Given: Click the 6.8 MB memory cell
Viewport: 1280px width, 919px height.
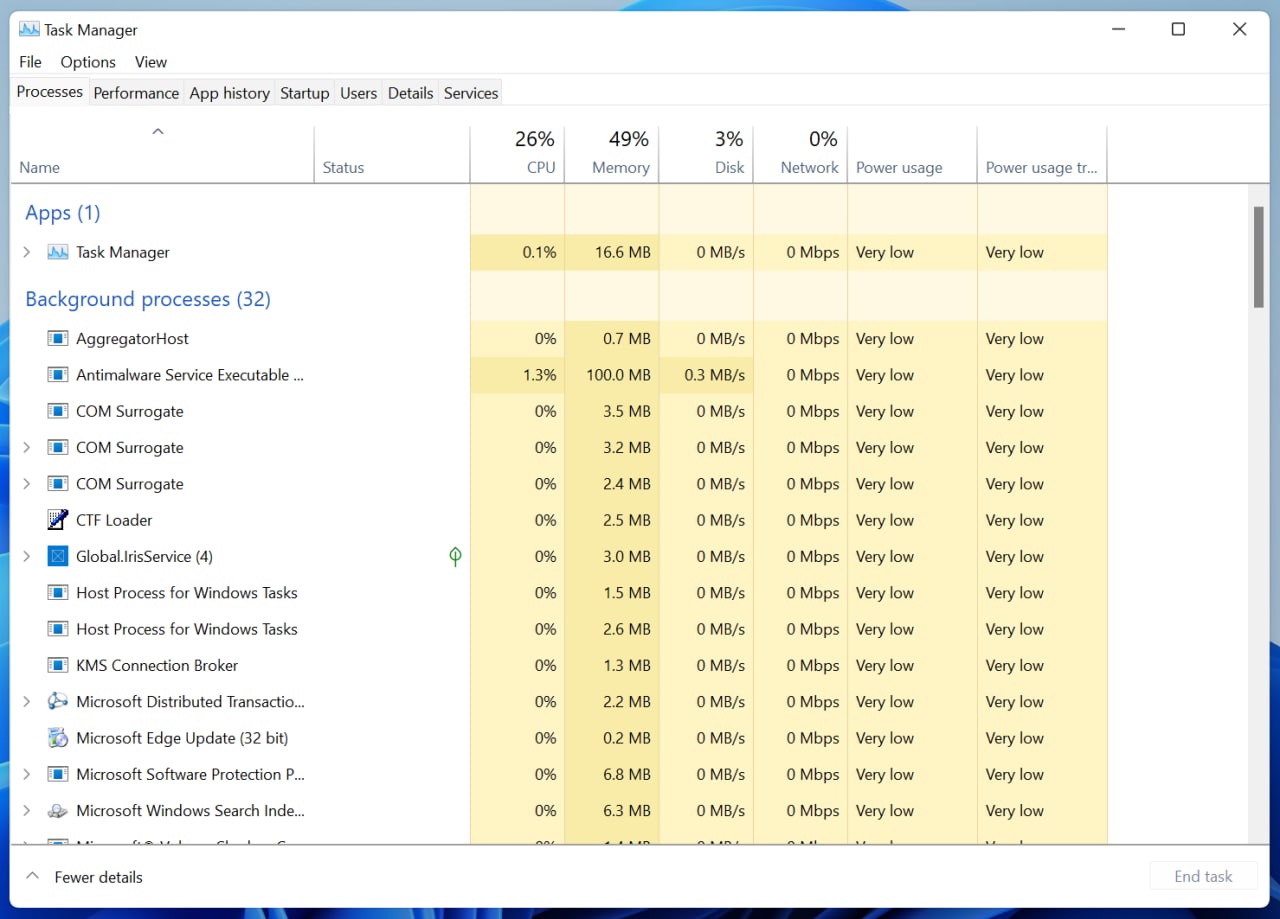Looking at the screenshot, I should click(612, 774).
